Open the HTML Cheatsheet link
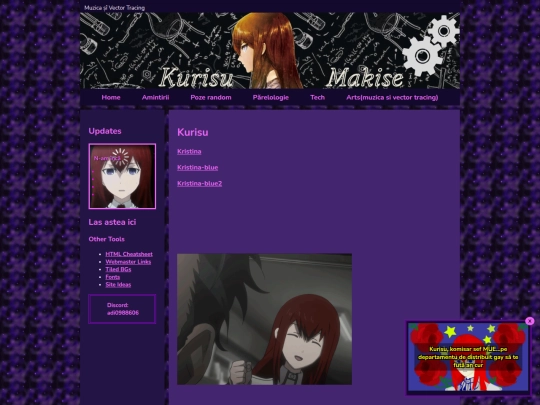The height and width of the screenshot is (405, 540). 129,254
